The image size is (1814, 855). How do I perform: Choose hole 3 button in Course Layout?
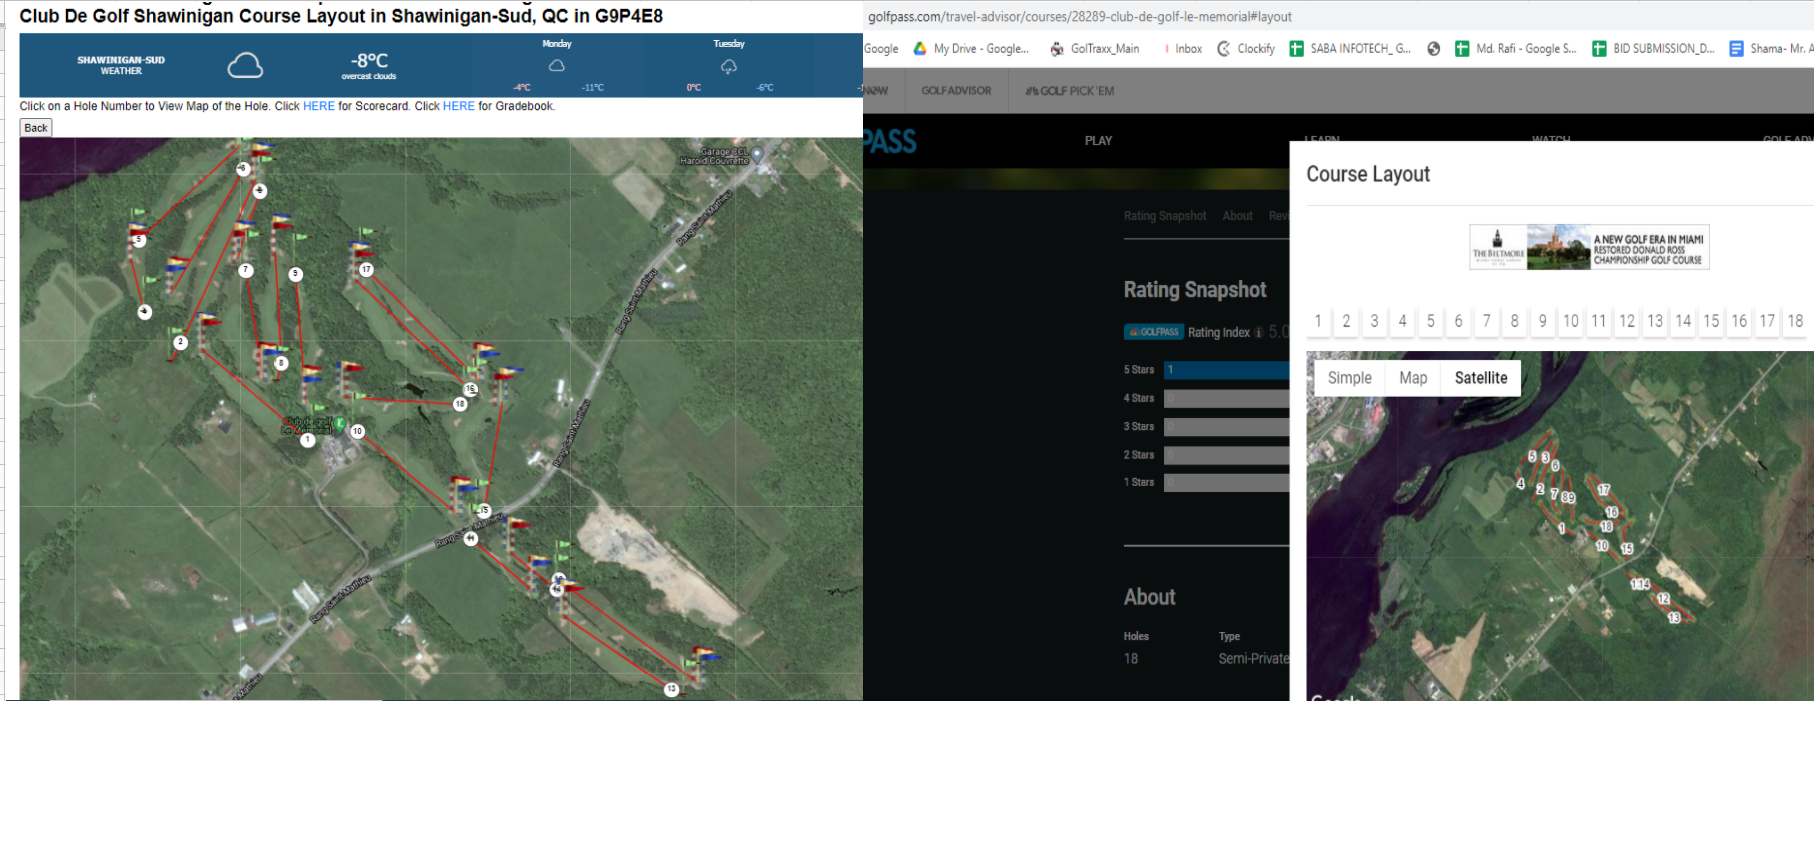[x=1374, y=321]
